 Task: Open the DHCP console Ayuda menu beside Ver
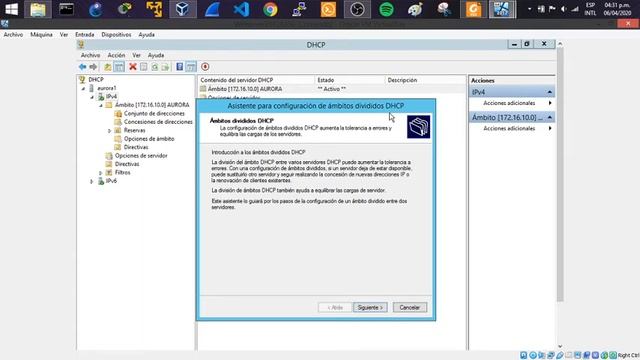pyautogui.click(x=156, y=55)
